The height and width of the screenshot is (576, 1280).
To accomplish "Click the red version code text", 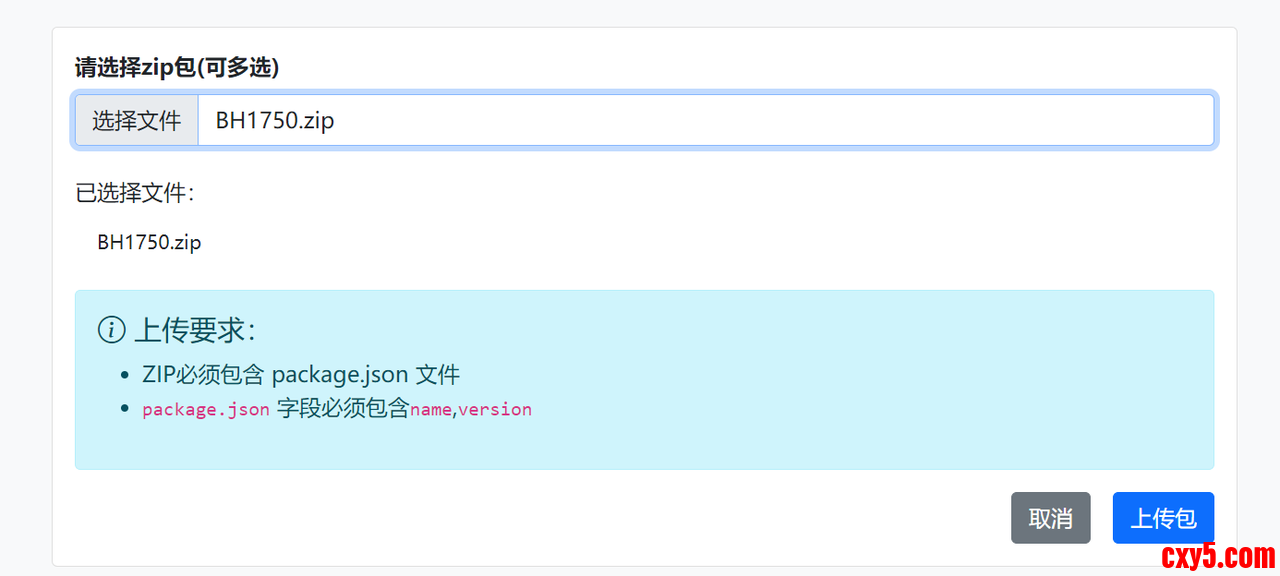I will 495,409.
